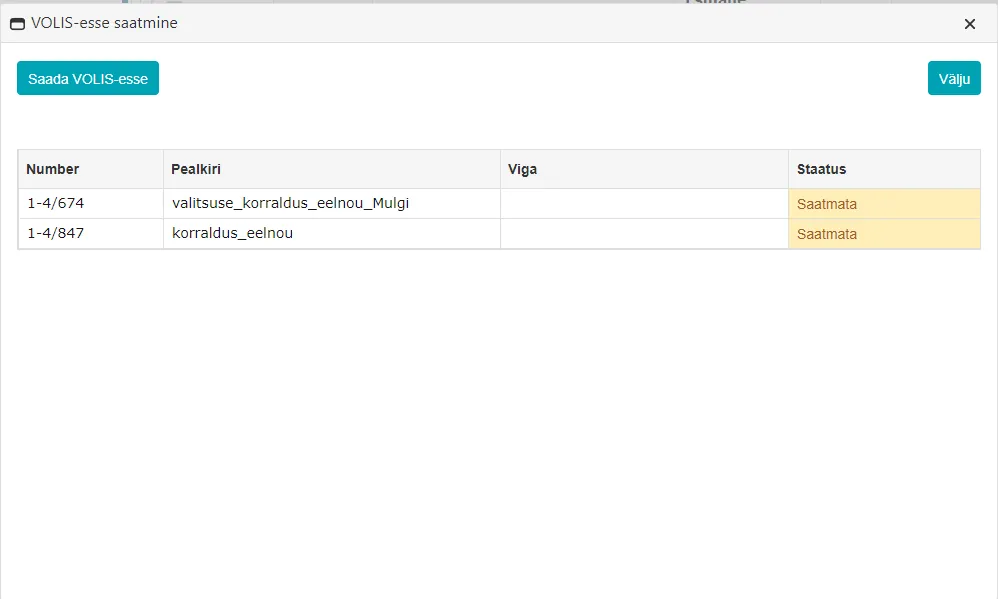Click empty Viga cell for 1-4/674

[644, 204]
